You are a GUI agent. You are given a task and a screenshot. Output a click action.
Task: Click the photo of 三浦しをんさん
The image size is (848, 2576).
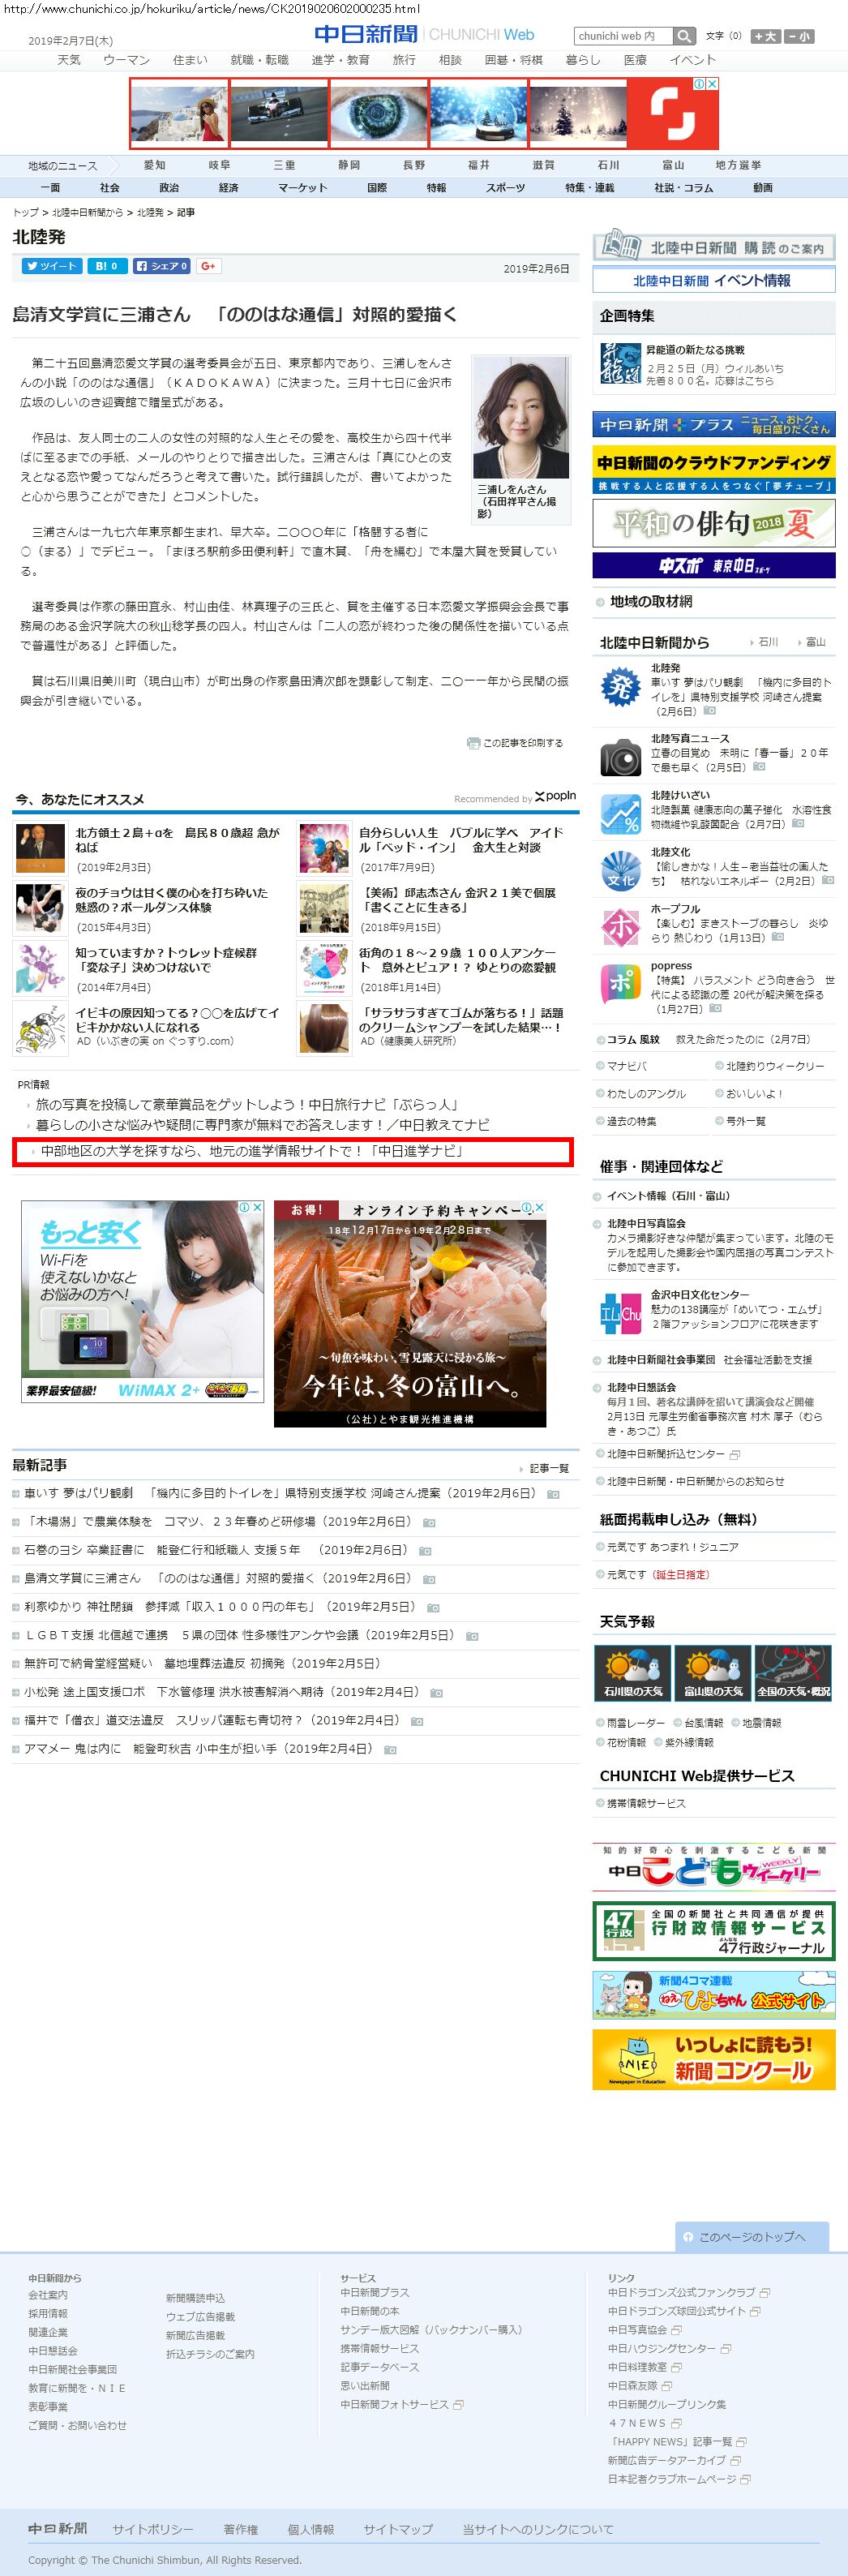point(520,418)
